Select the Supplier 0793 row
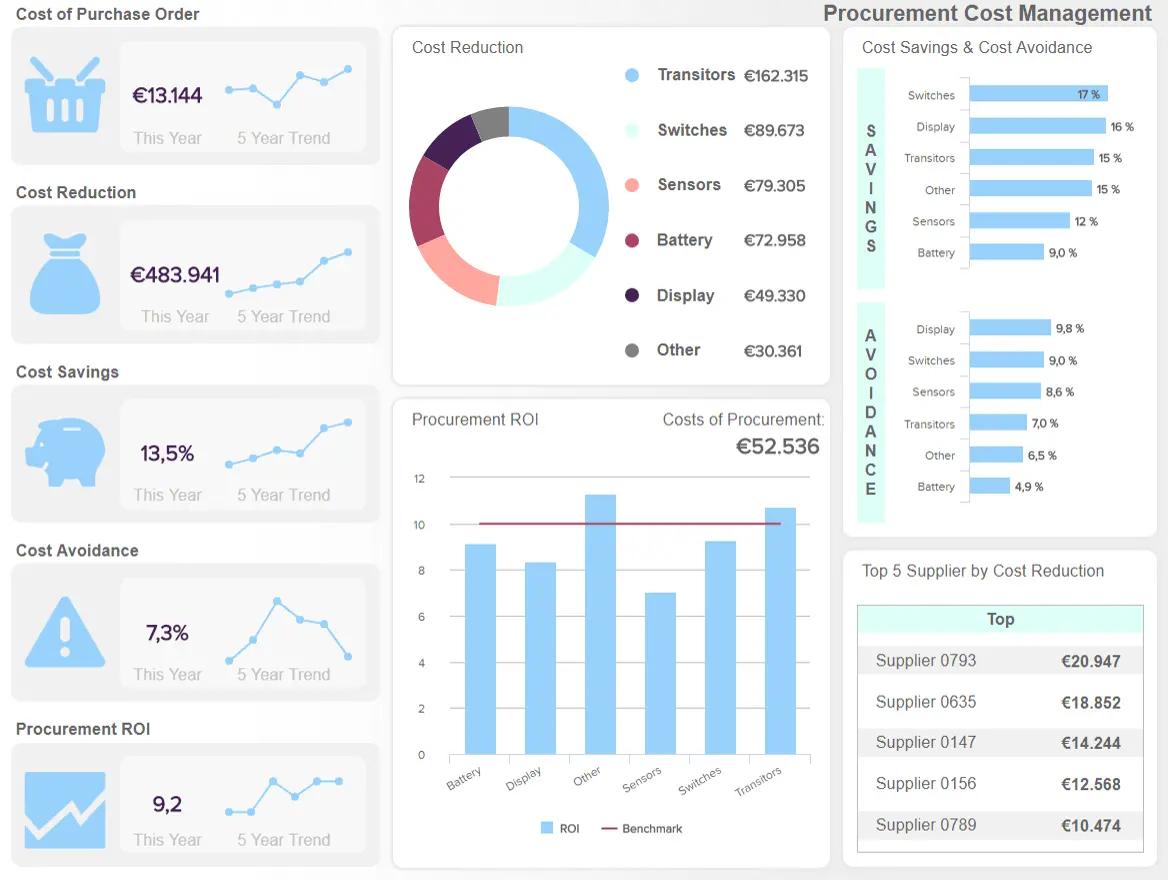This screenshot has height=880, width=1168. coord(1000,661)
